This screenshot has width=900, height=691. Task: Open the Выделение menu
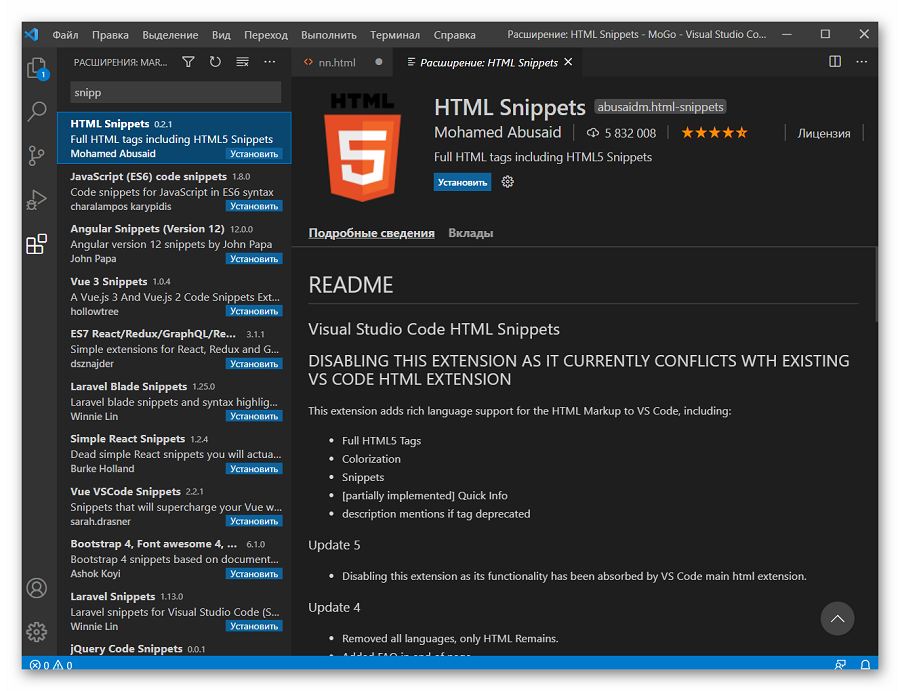[170, 35]
